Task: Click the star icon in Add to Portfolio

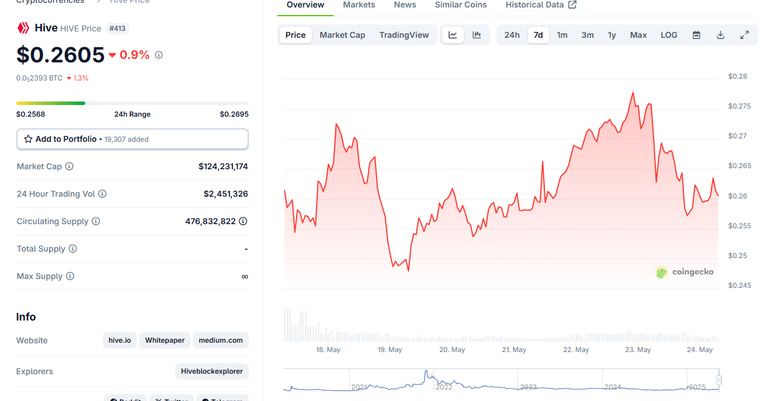Action: tap(28, 139)
